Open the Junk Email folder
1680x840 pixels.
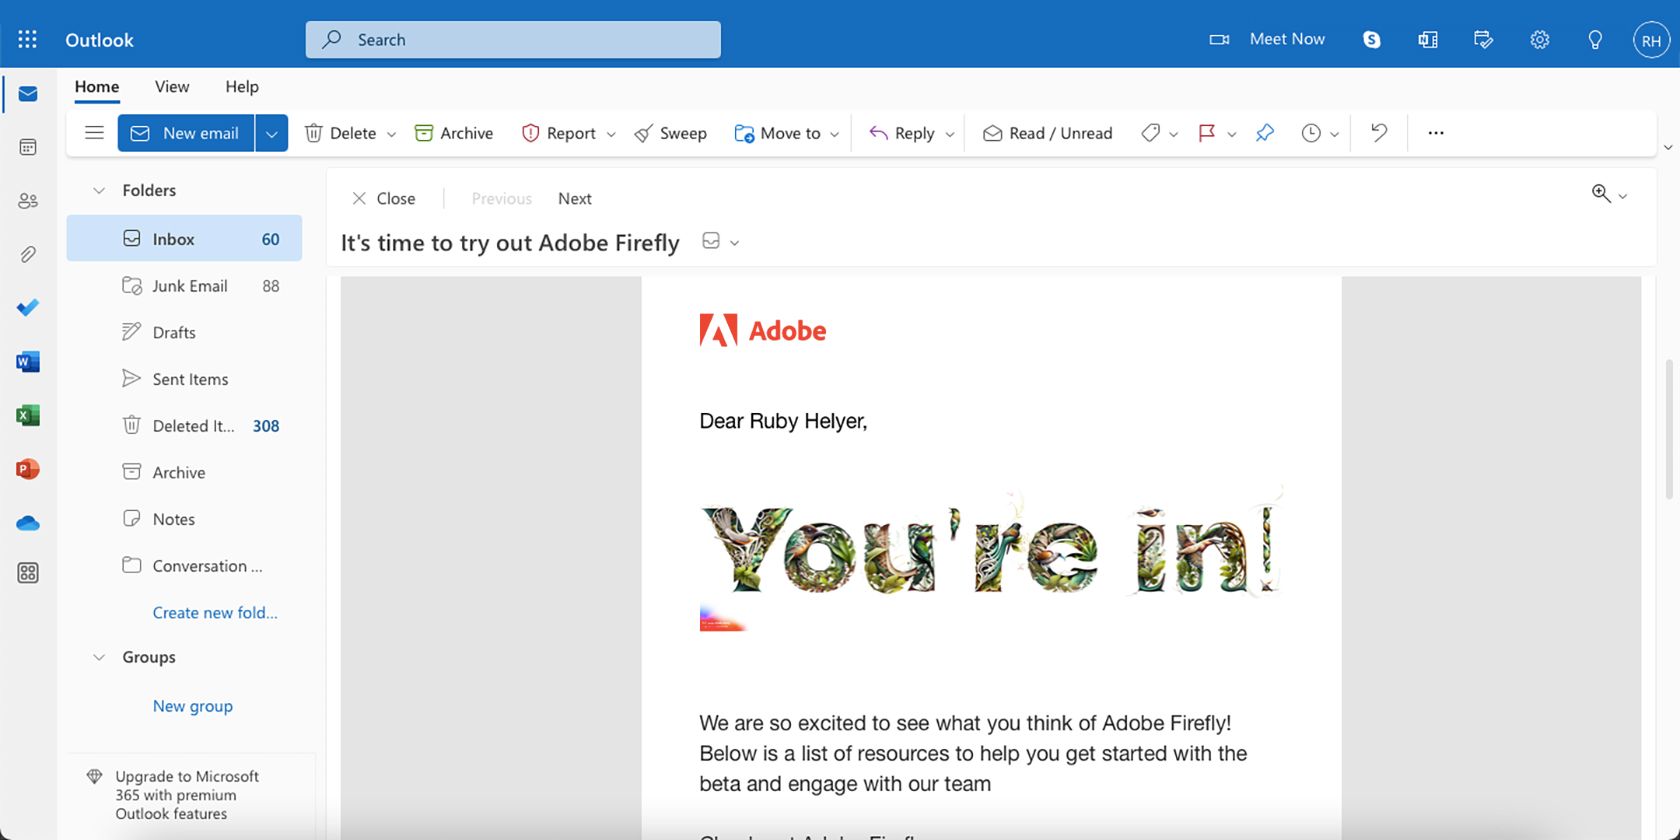(184, 285)
